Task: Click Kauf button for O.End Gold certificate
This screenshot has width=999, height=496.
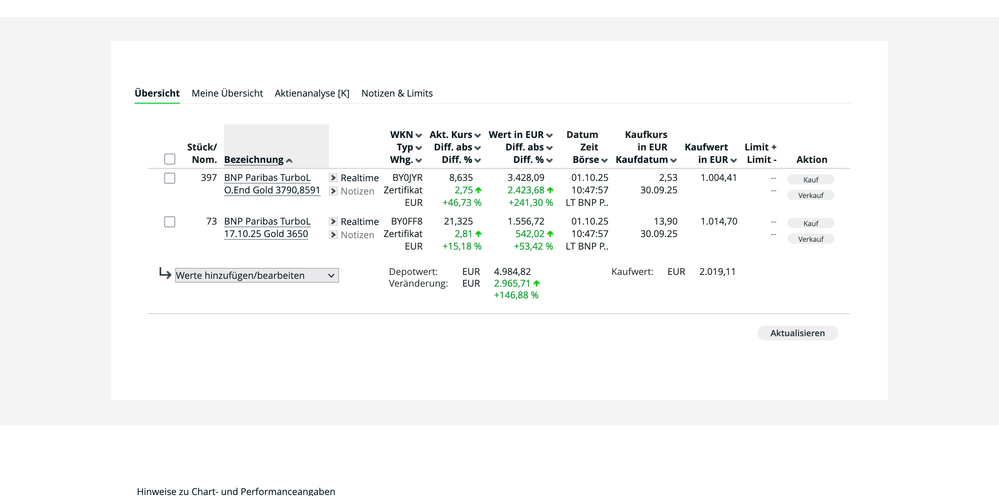Action: (x=810, y=180)
